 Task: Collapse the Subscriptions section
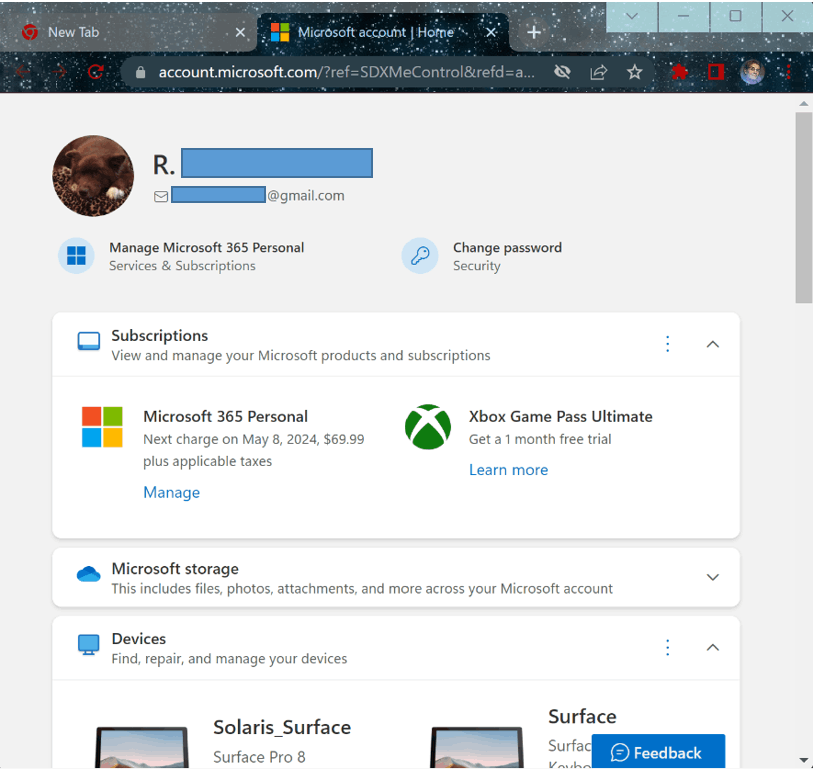click(712, 344)
